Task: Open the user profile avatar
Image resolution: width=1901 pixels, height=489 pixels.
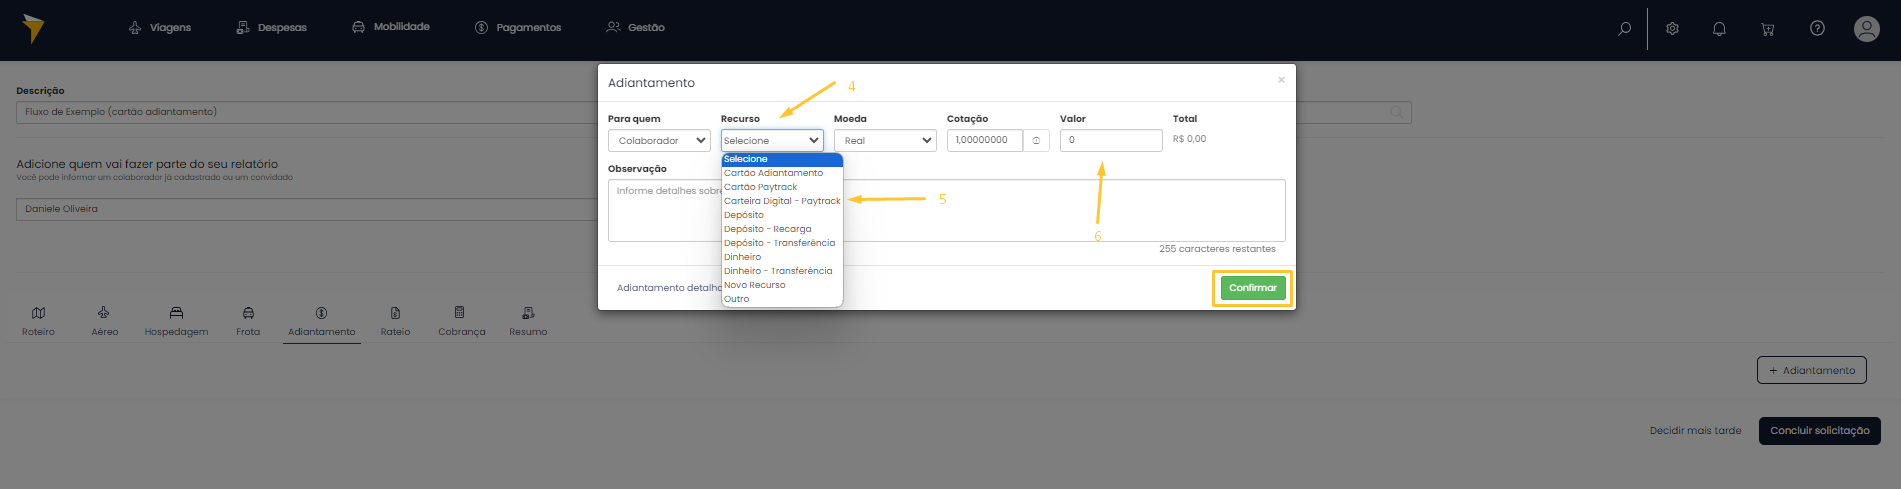Action: (x=1866, y=29)
